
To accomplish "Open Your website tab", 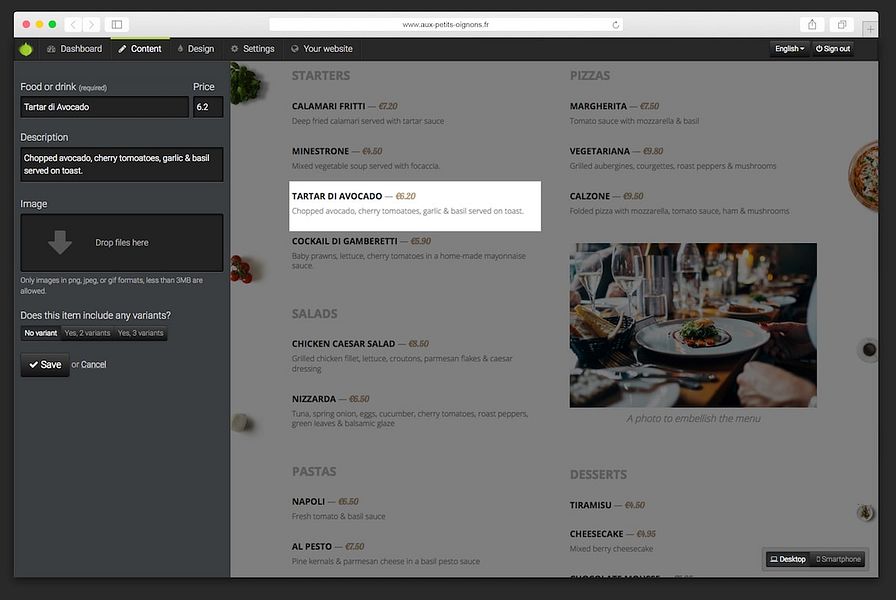I will [322, 49].
